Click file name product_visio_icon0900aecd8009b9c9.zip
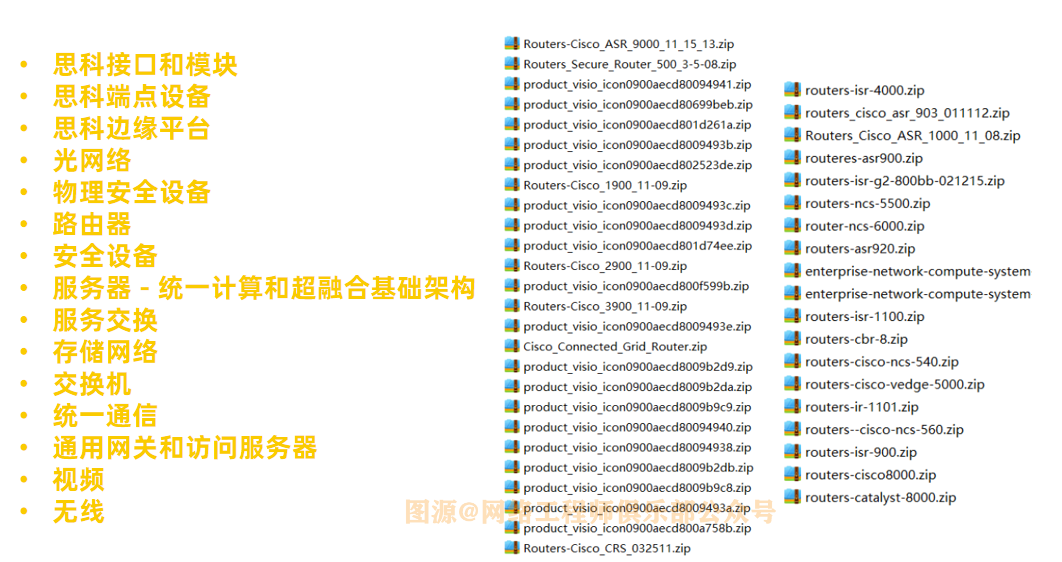Image resolution: width=1062 pixels, height=562 pixels. click(x=637, y=407)
